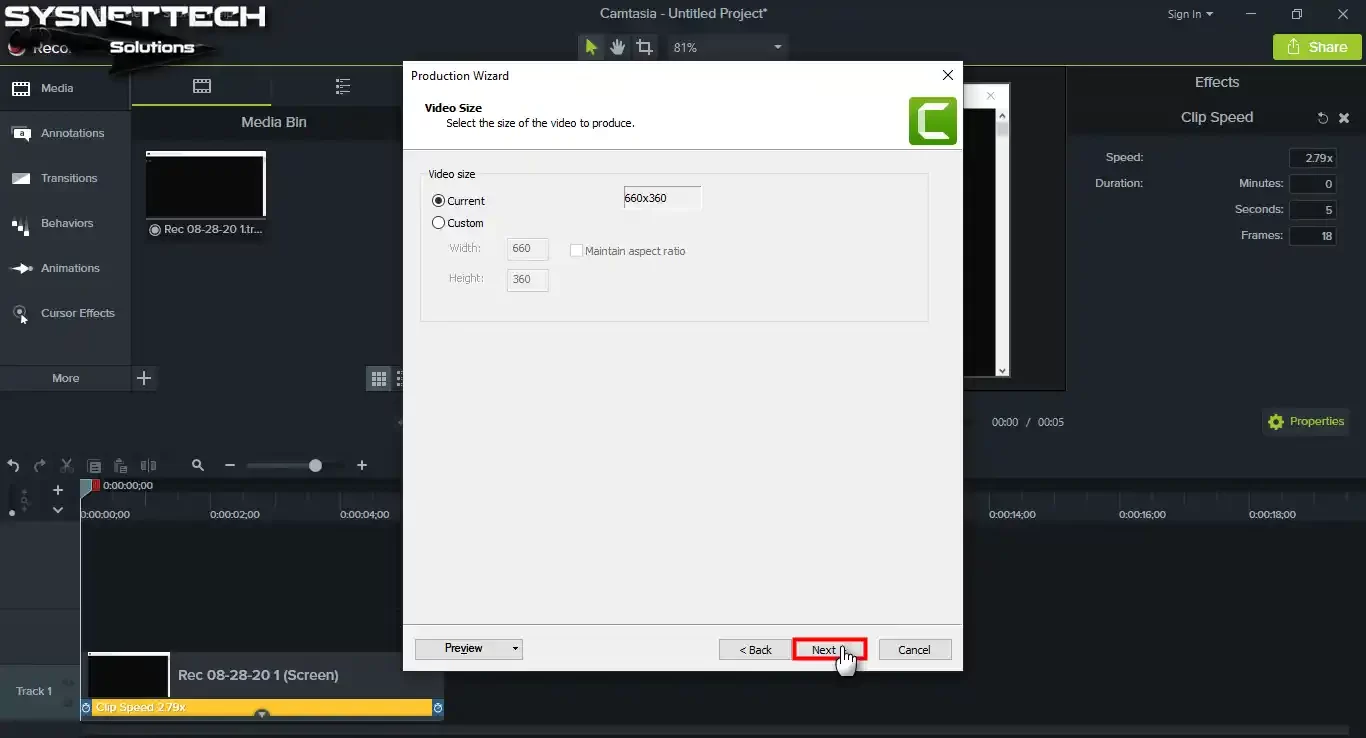The height and width of the screenshot is (738, 1366).
Task: Click the Height input field
Action: [528, 279]
